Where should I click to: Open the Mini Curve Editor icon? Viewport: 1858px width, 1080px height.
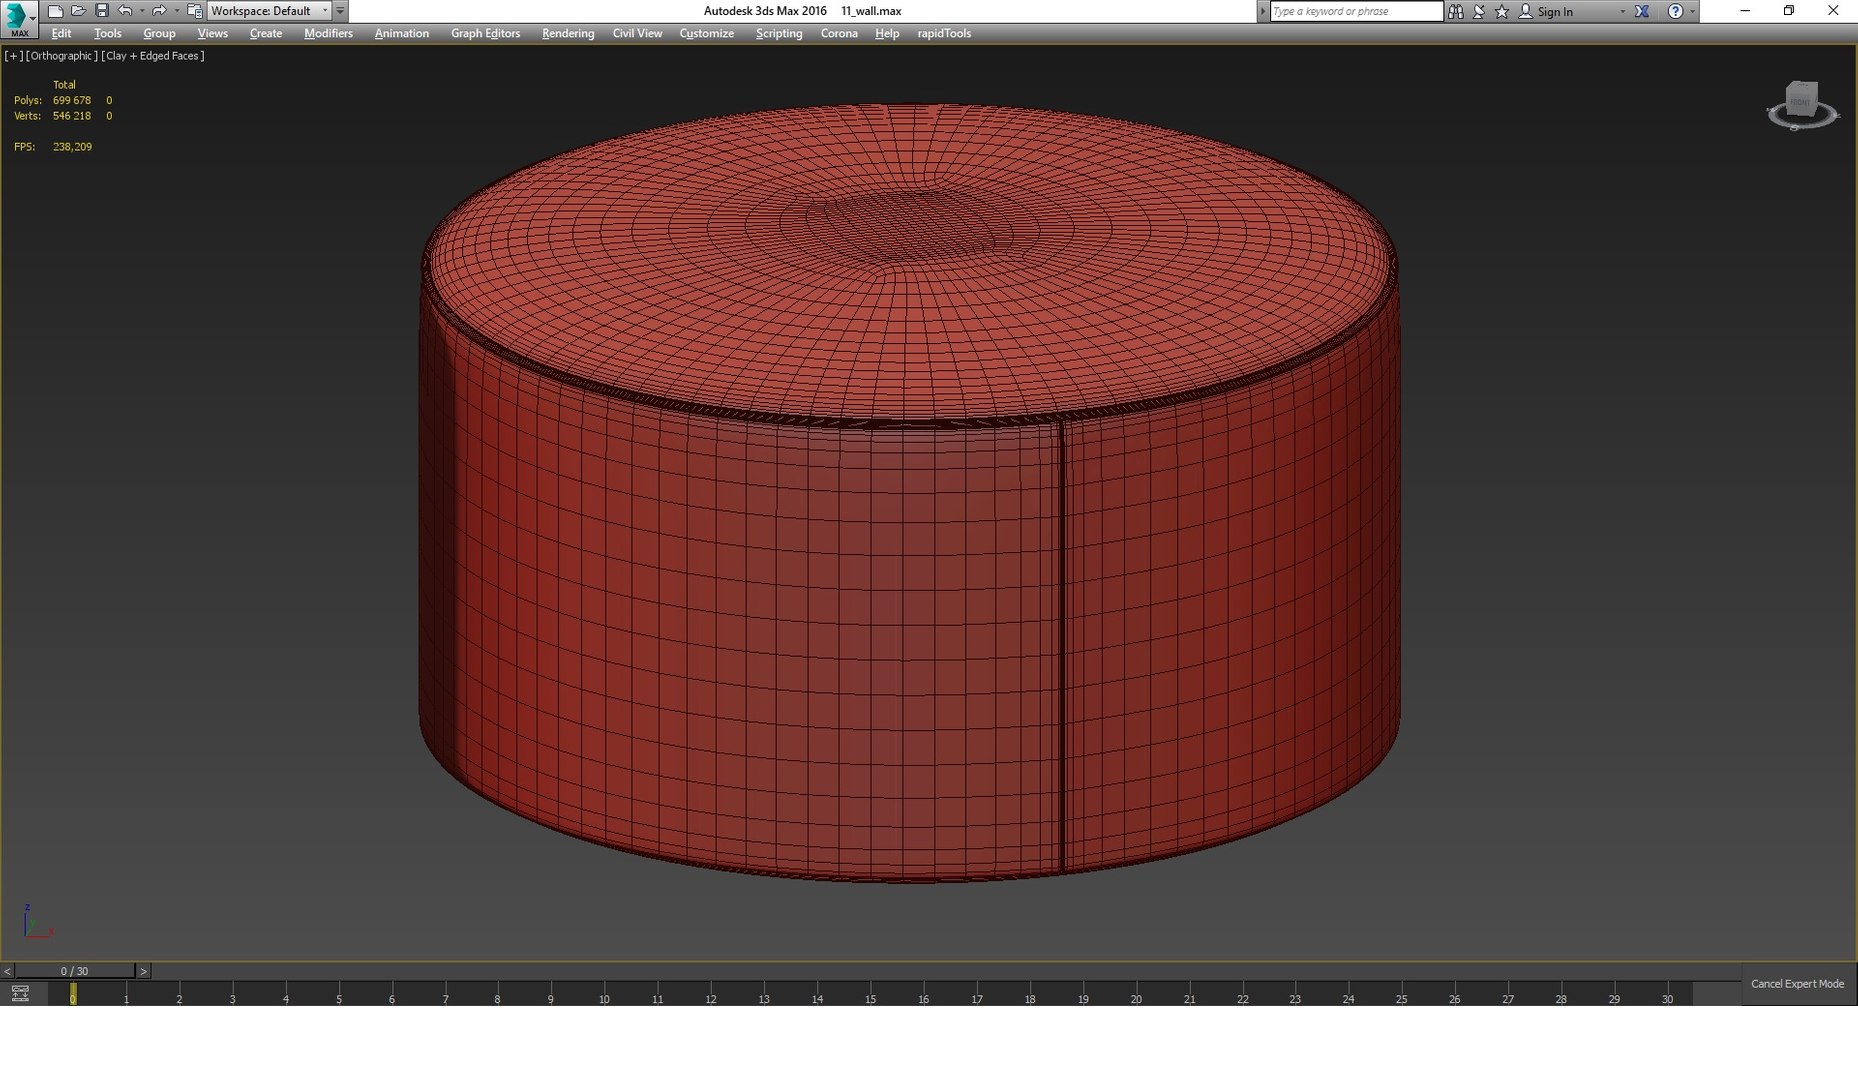tap(20, 993)
